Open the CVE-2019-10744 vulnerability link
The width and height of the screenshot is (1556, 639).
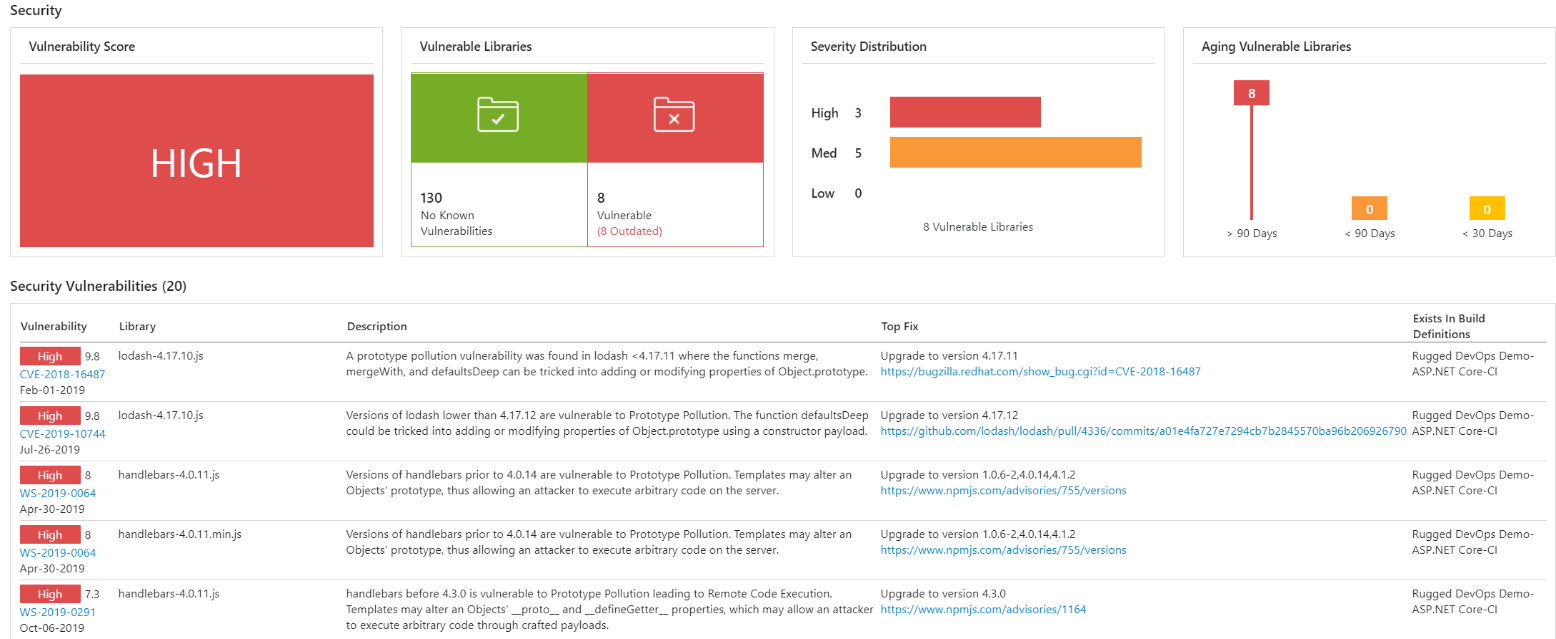click(x=63, y=434)
